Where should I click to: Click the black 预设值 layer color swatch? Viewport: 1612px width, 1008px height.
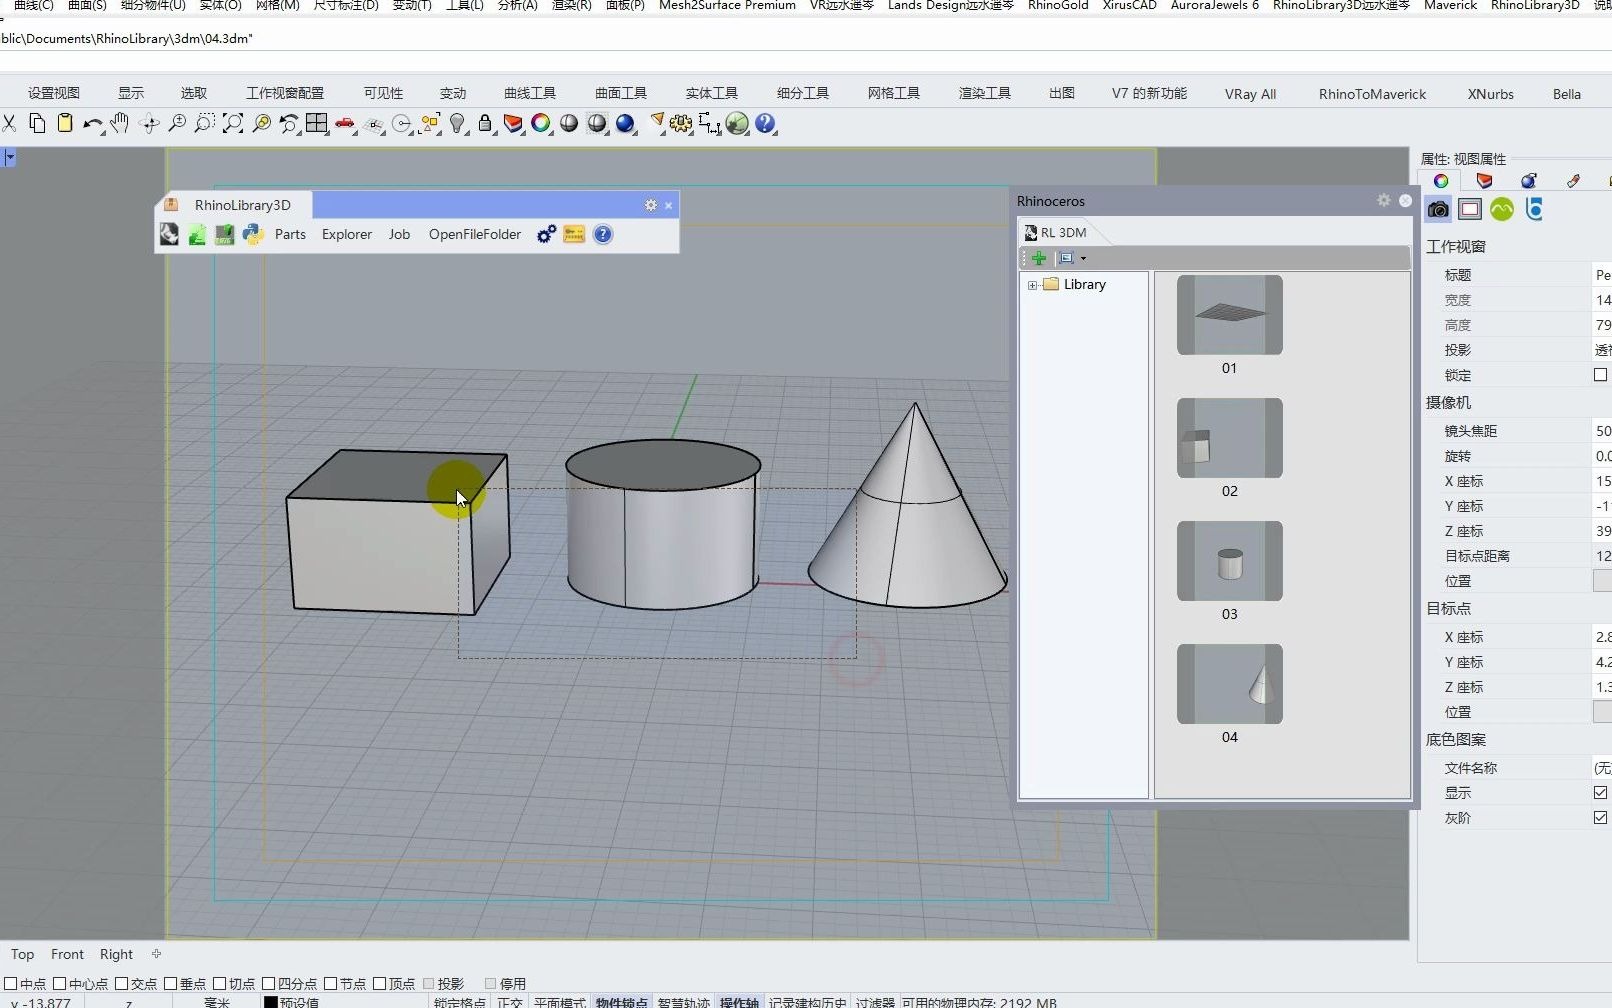(270, 1002)
